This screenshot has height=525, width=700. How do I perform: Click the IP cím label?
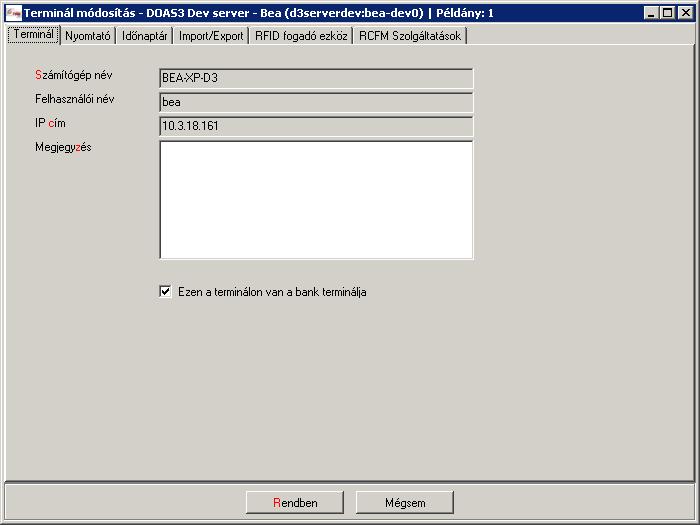tap(50, 123)
